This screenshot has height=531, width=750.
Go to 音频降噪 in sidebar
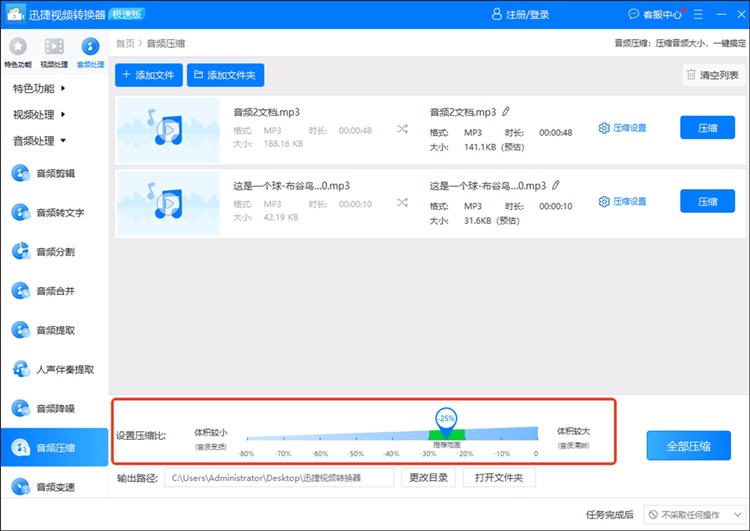(55, 409)
